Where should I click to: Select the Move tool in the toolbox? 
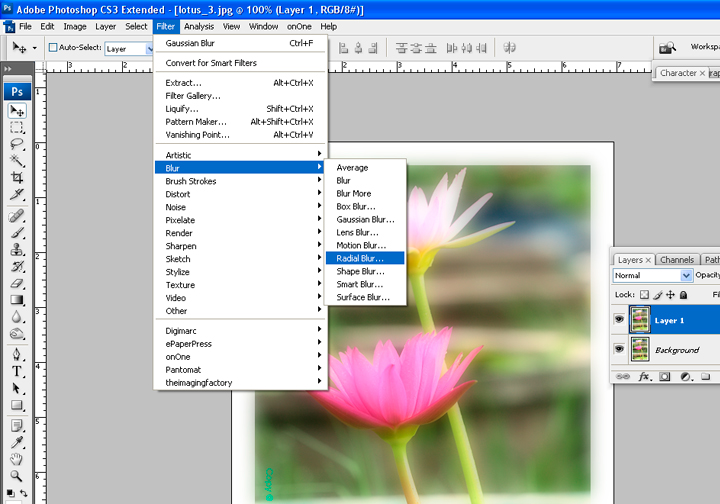click(18, 110)
